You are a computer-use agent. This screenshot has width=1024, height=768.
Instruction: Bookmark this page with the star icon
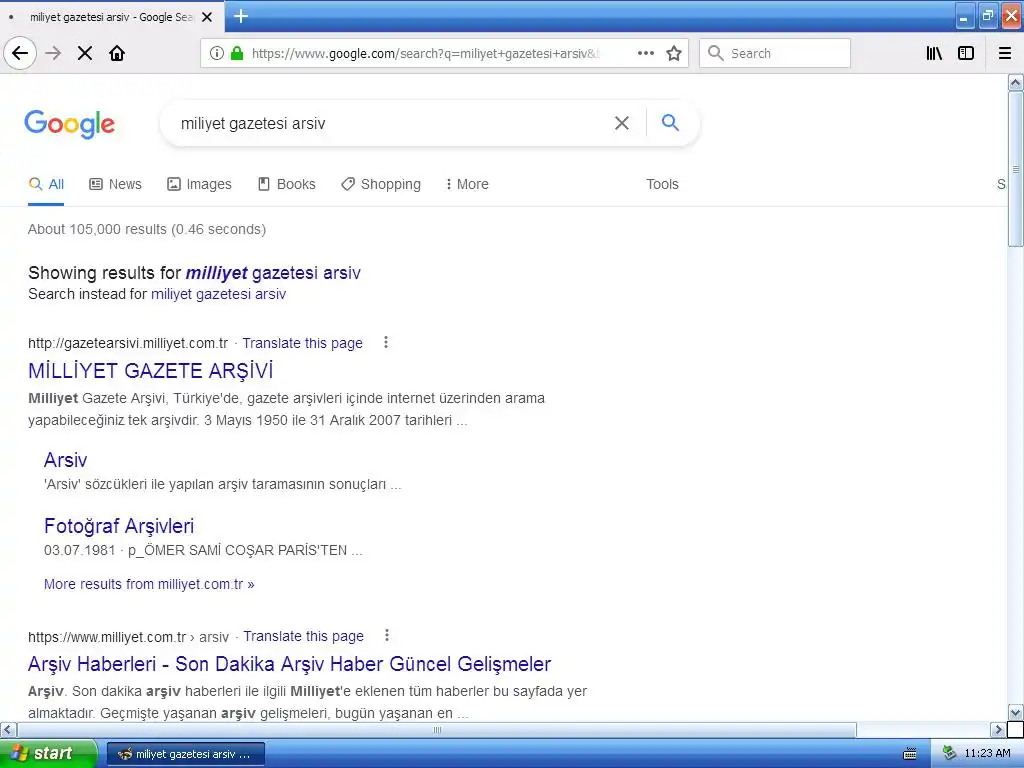(673, 53)
